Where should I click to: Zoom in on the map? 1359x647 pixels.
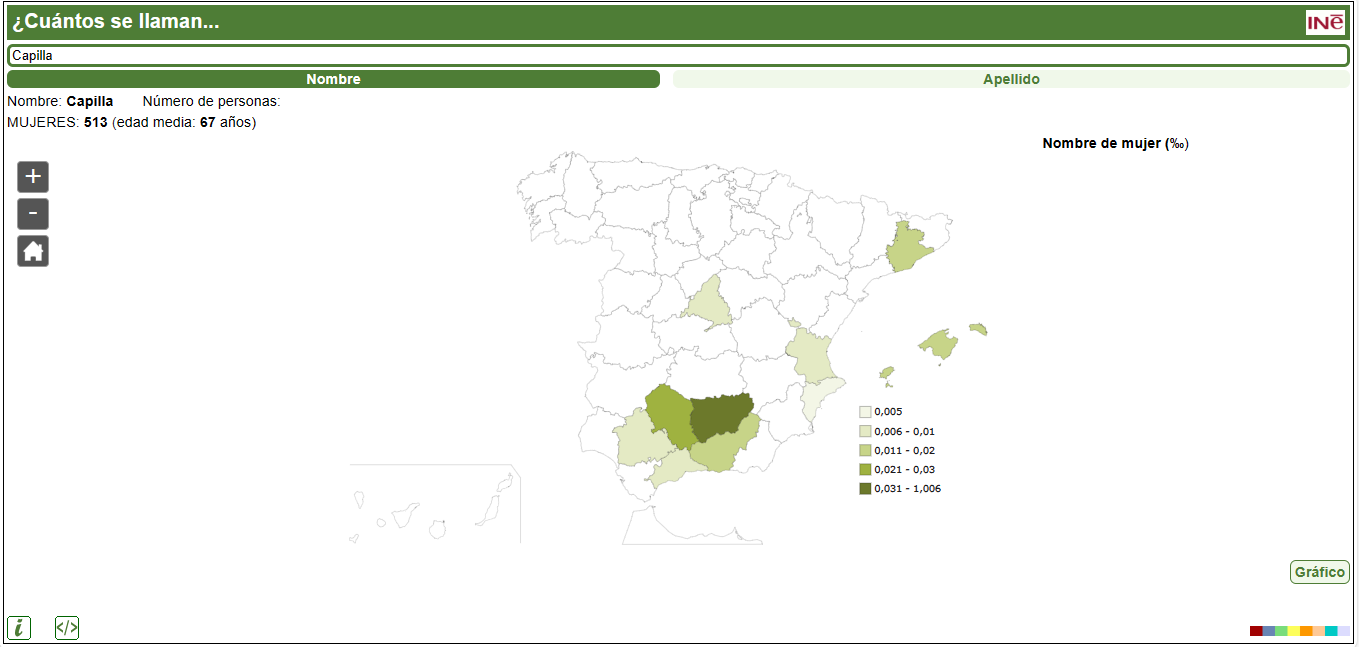33,177
